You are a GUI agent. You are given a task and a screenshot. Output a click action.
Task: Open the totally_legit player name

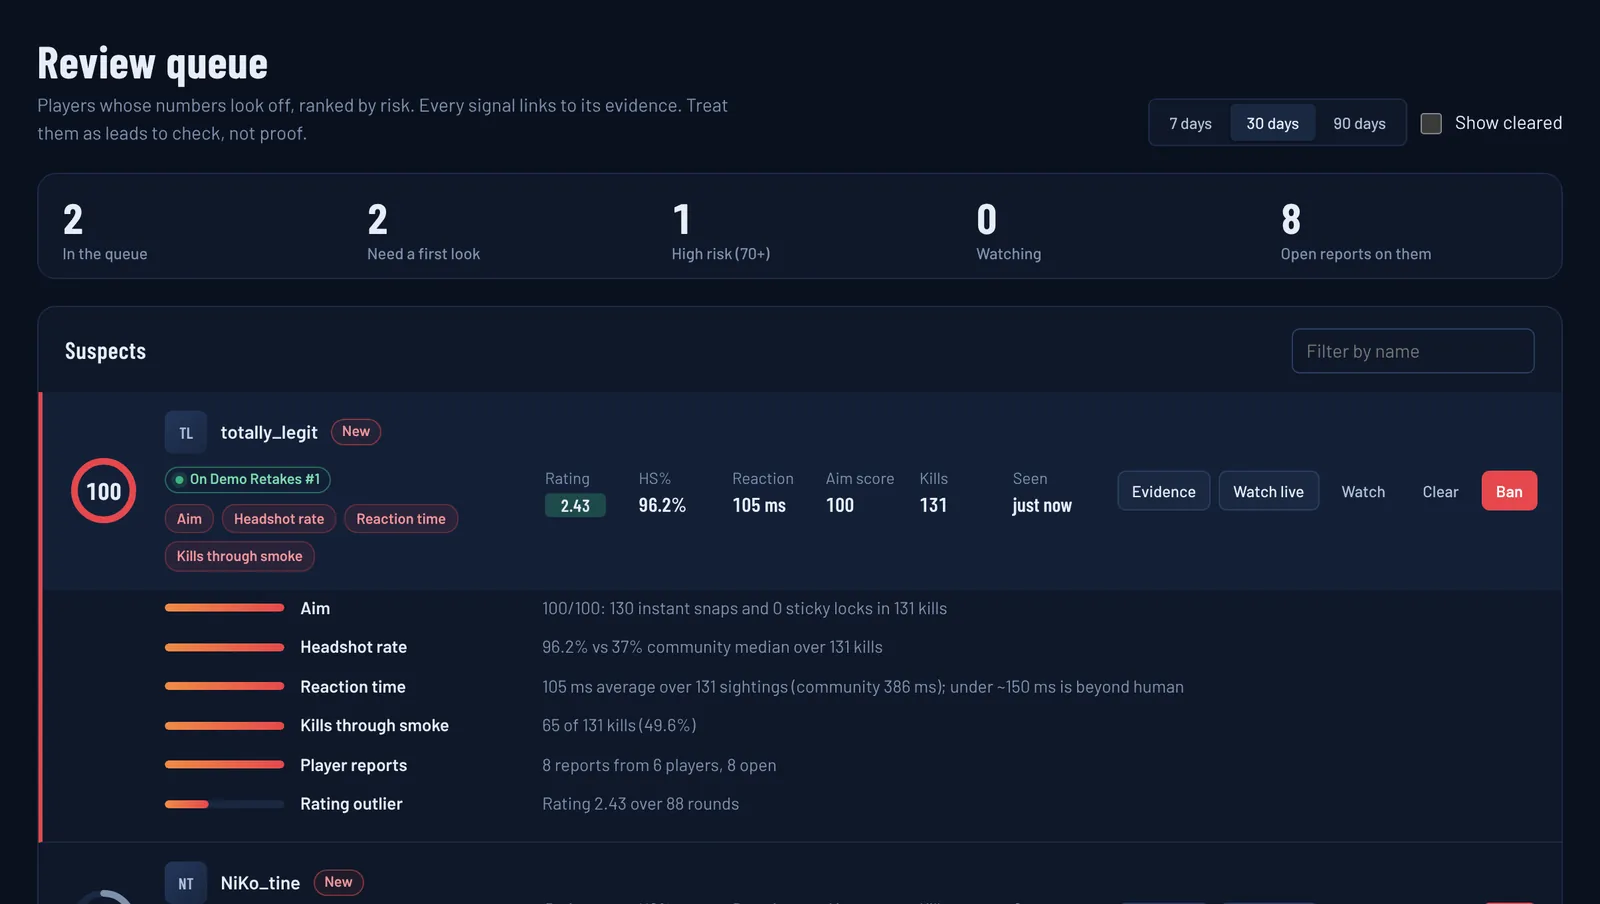[x=269, y=432]
